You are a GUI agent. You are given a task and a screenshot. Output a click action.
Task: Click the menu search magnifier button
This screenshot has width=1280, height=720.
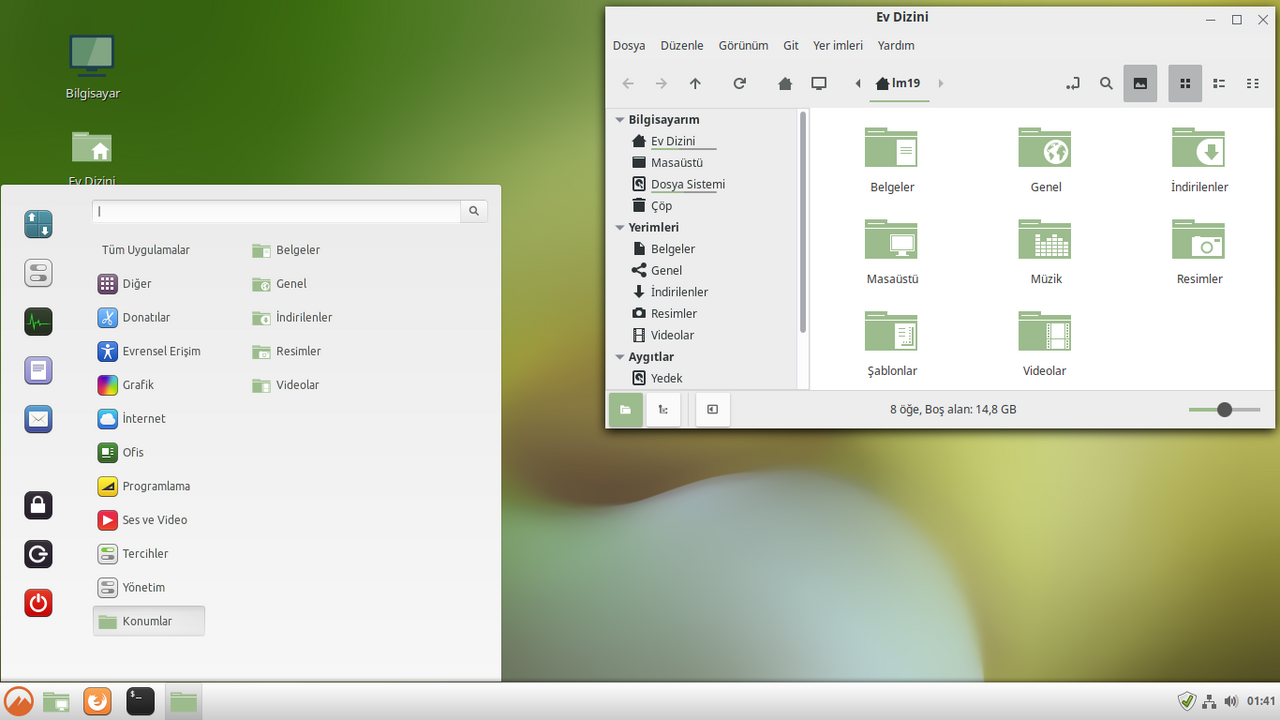click(474, 211)
